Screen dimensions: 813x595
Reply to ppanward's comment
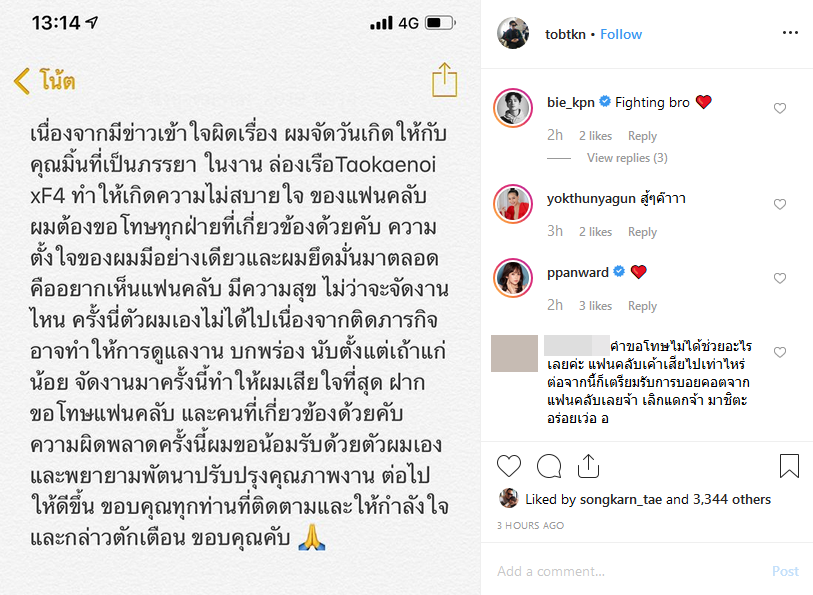642,306
